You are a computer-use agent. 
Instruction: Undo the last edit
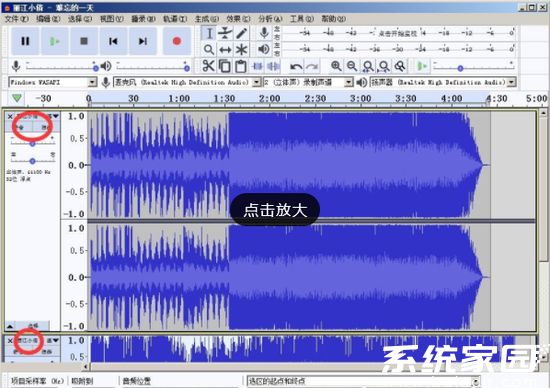[x=296, y=66]
